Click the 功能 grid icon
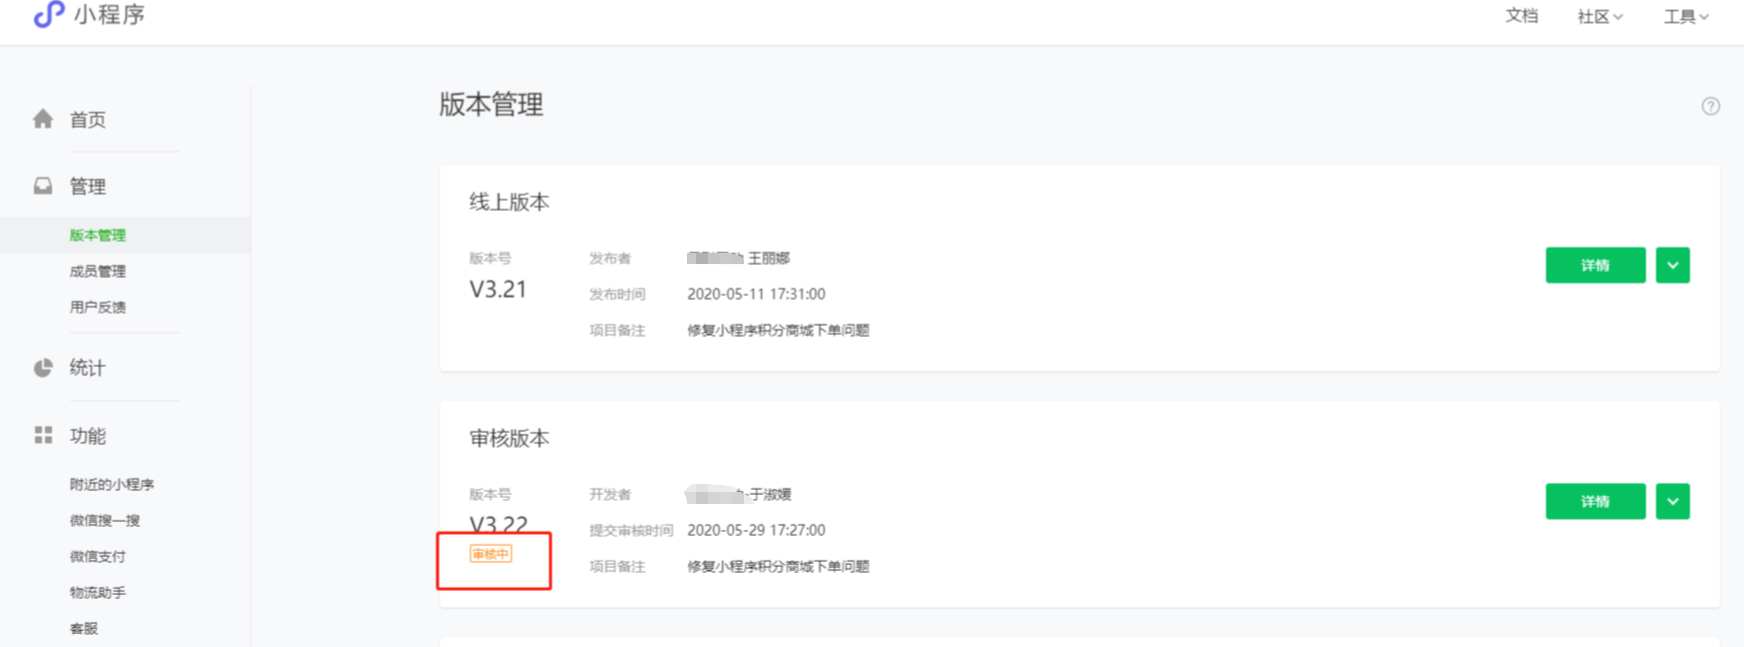This screenshot has height=647, width=1744. [43, 435]
